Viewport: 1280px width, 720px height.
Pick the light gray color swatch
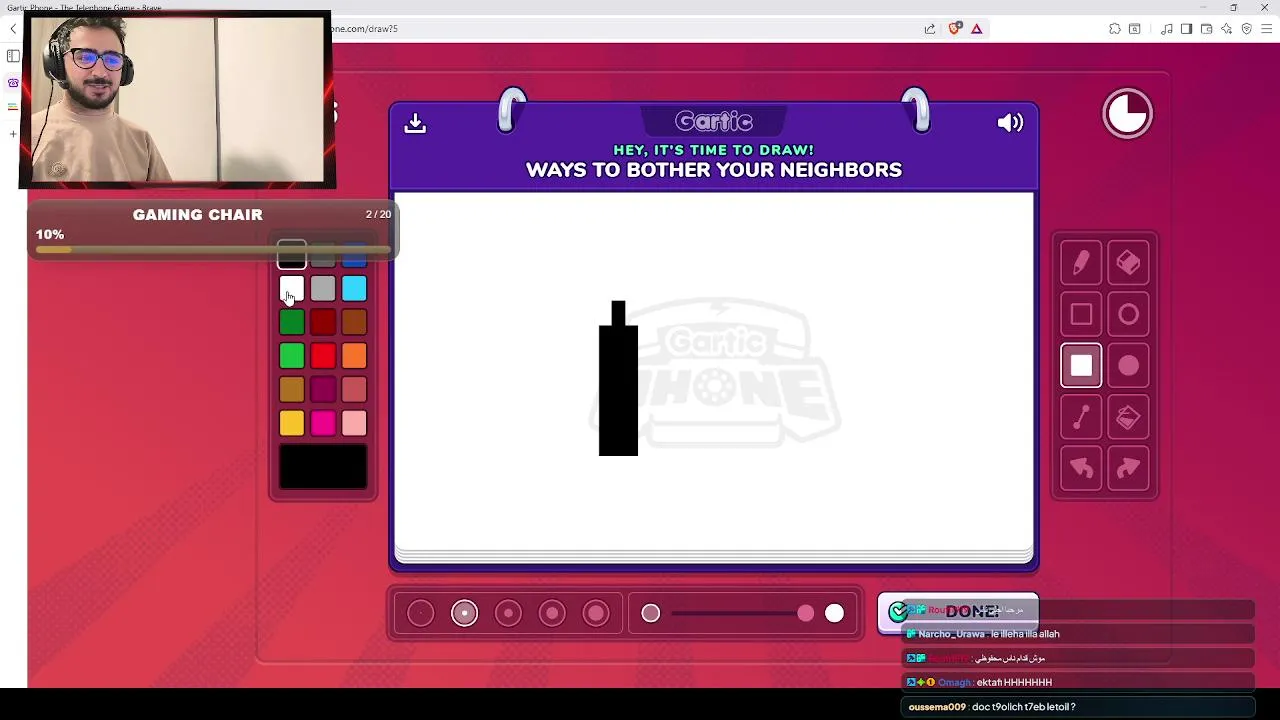(323, 289)
